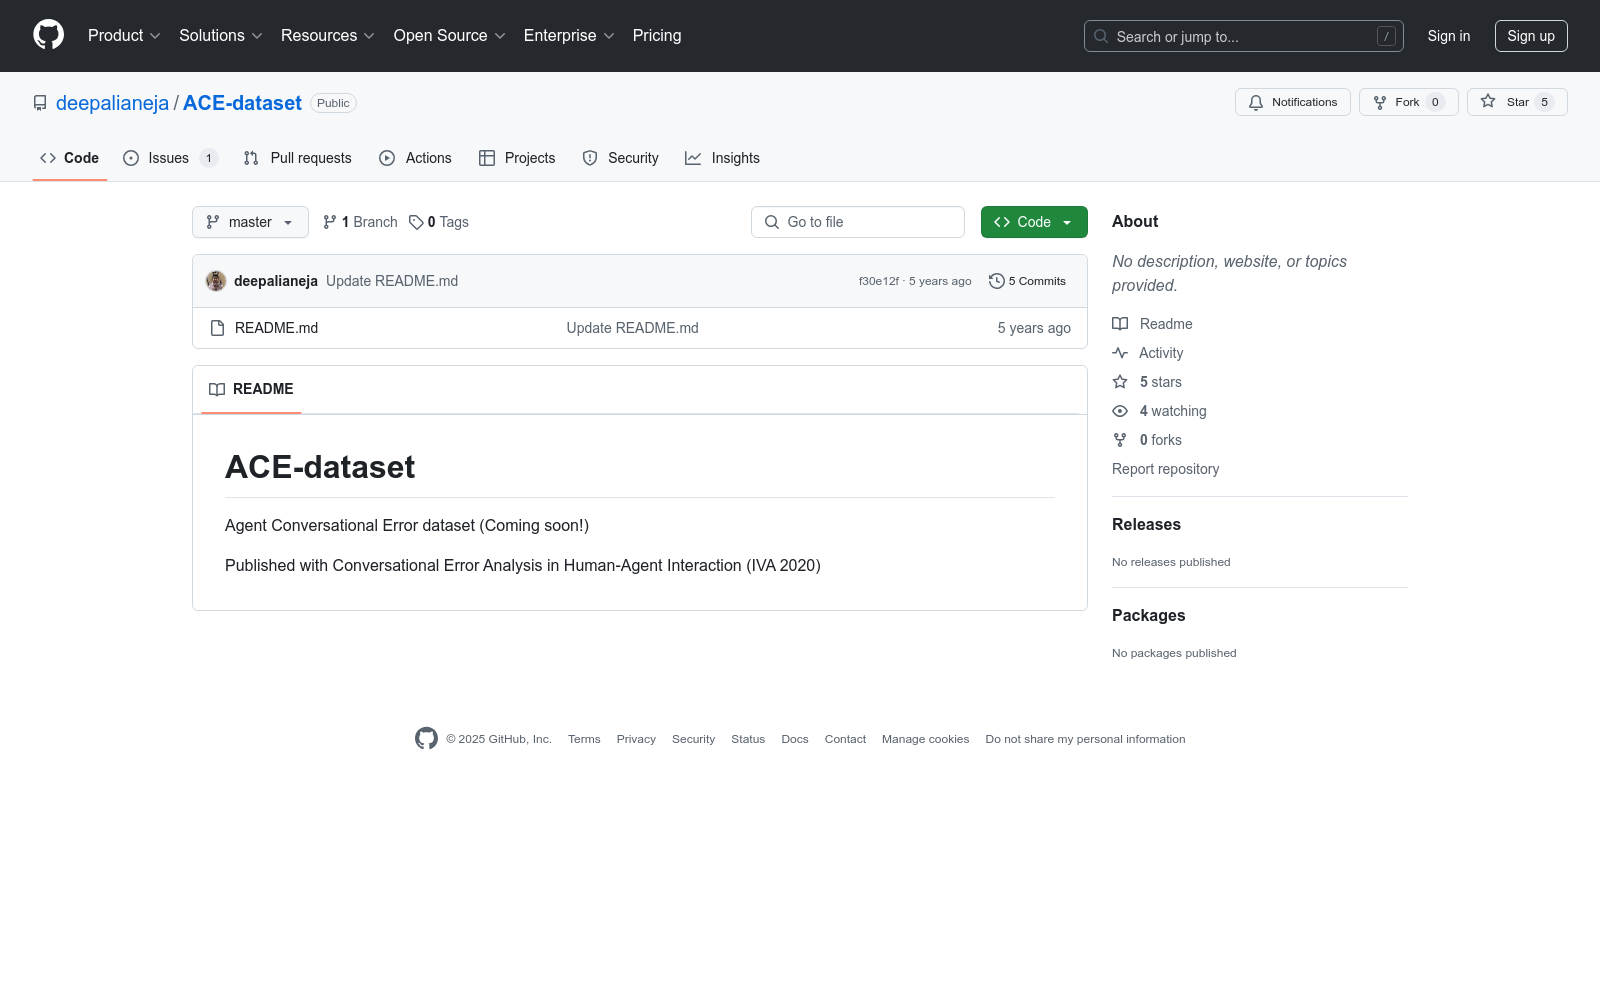Open the master branch selector
The image size is (1600, 1000).
point(250,222)
